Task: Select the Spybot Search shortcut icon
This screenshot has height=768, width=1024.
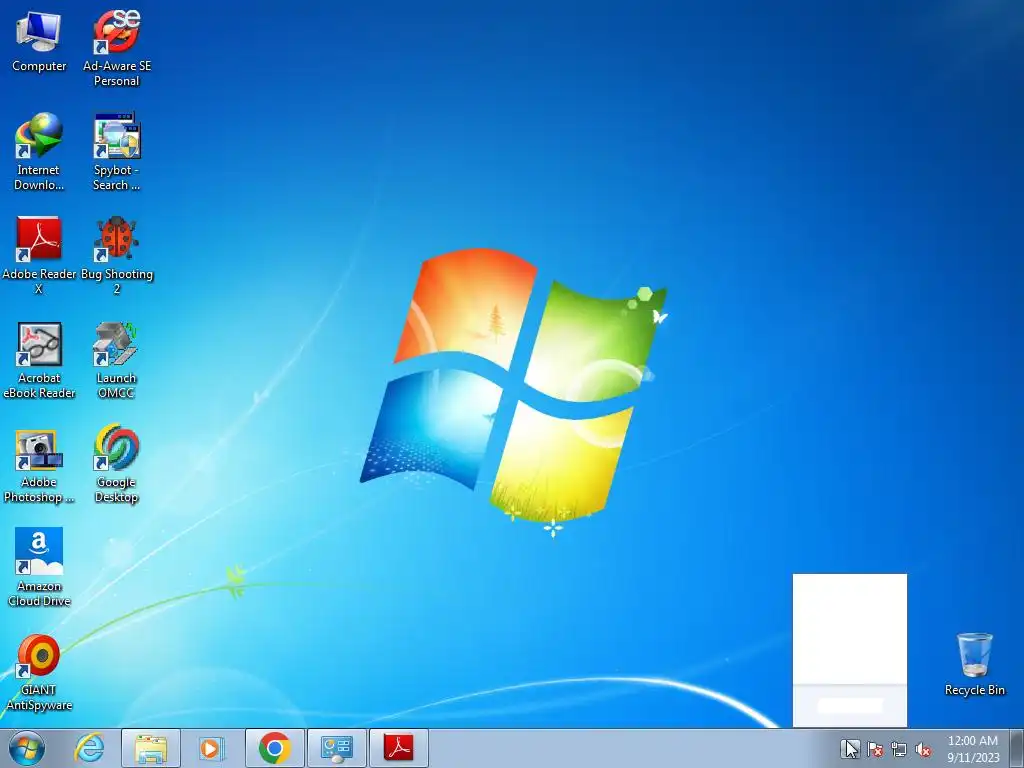Action: click(116, 136)
